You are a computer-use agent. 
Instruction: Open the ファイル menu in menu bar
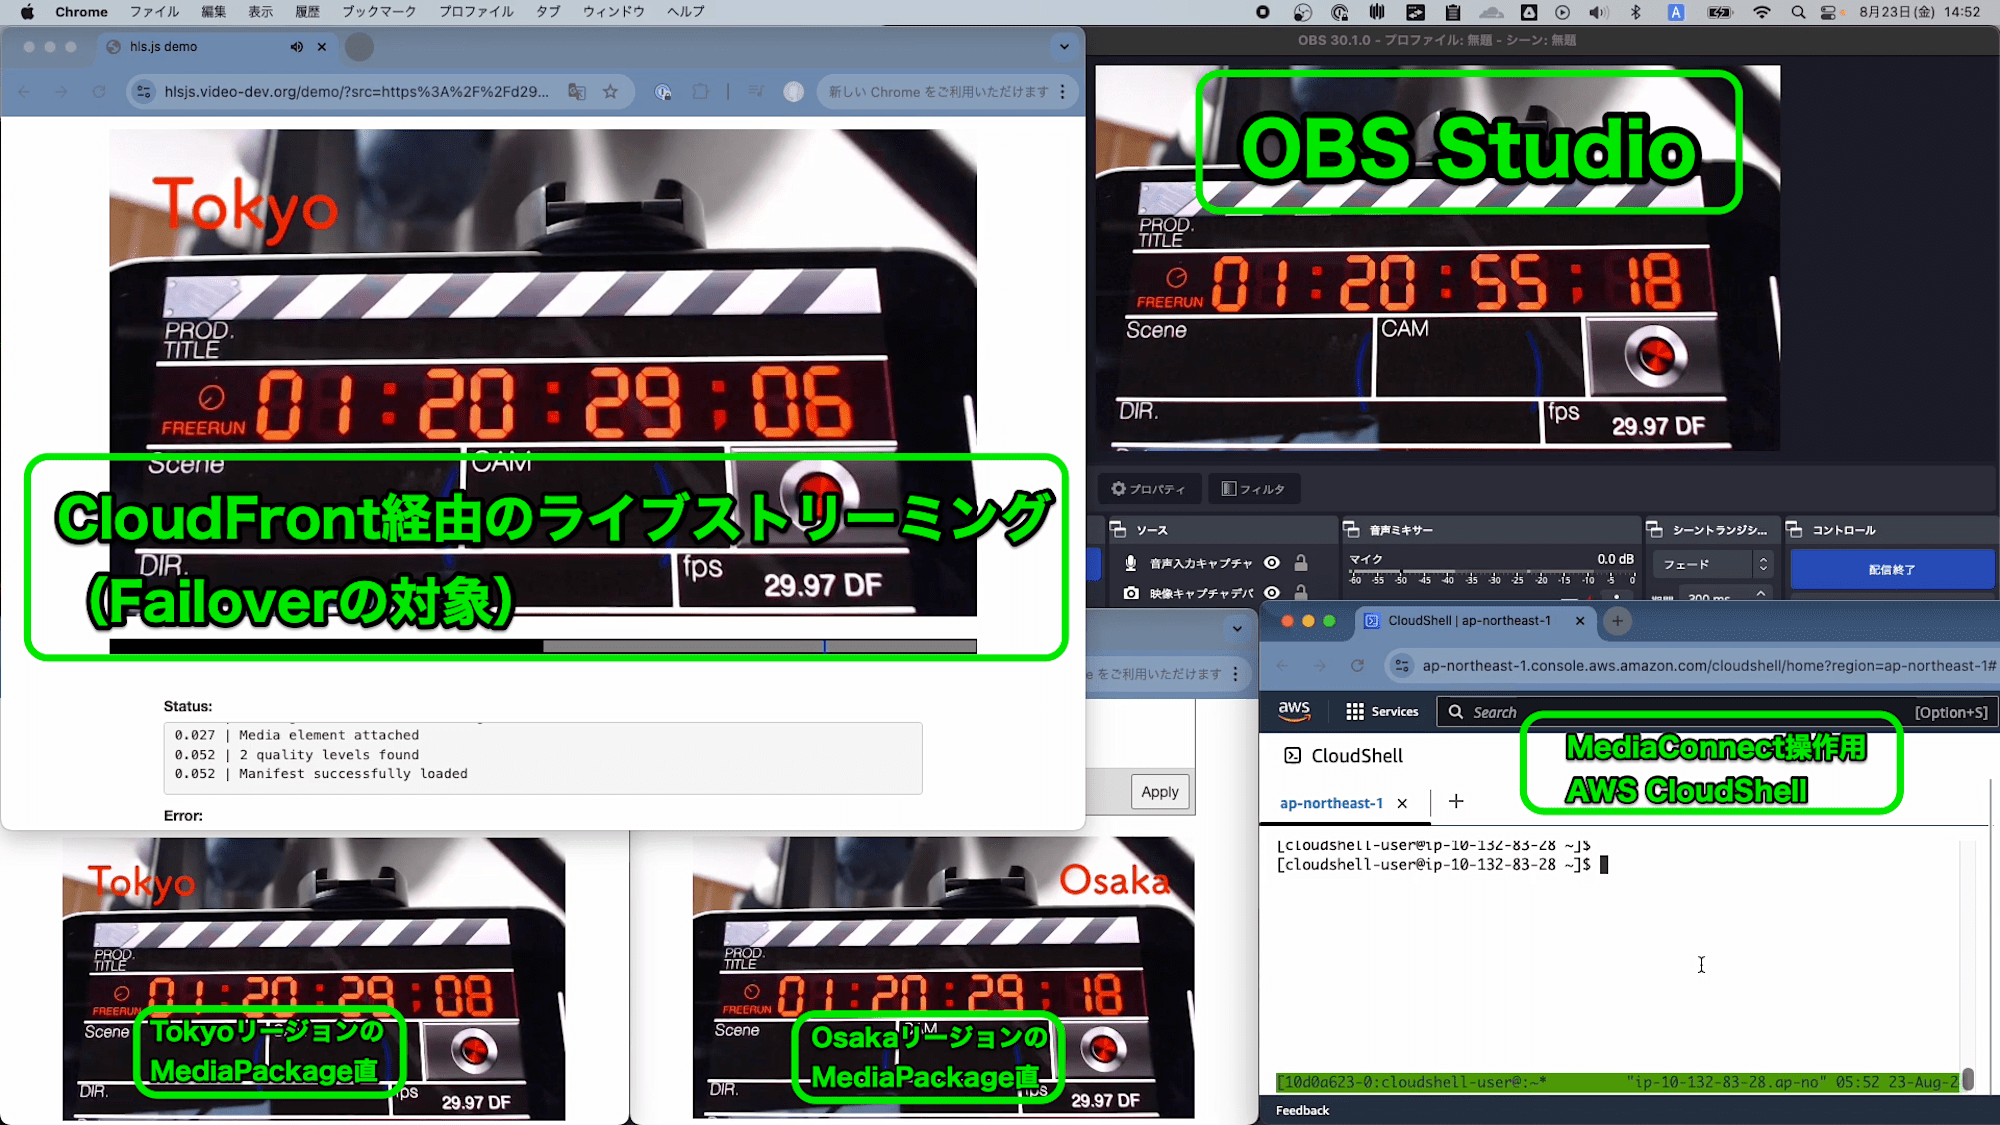(154, 12)
